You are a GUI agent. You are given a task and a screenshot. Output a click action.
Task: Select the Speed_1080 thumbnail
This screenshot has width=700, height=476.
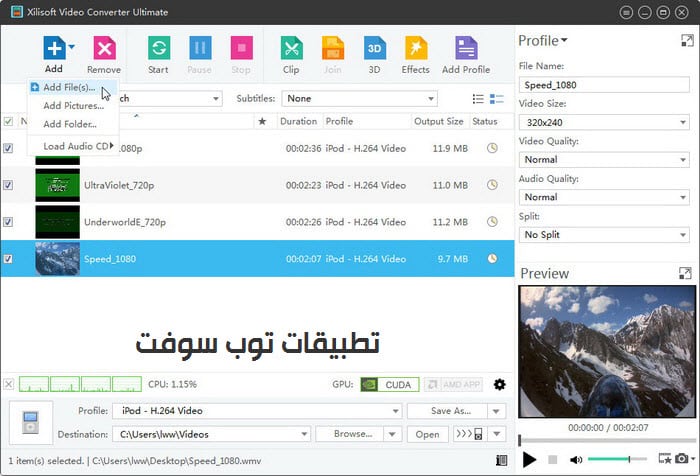pos(58,259)
